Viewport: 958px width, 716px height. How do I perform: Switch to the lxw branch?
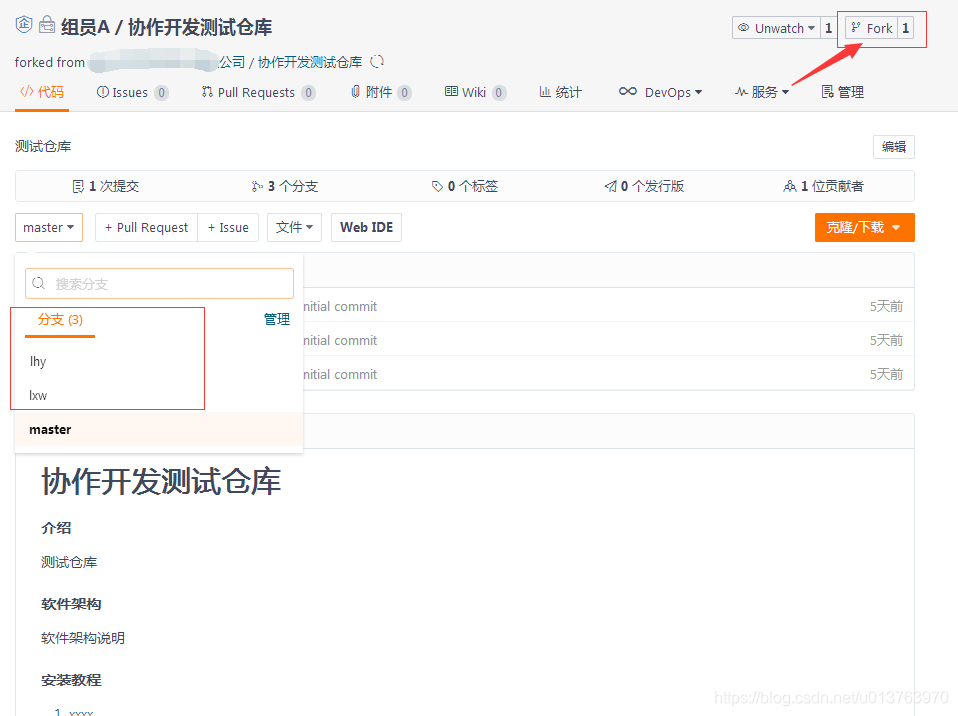tap(159, 395)
